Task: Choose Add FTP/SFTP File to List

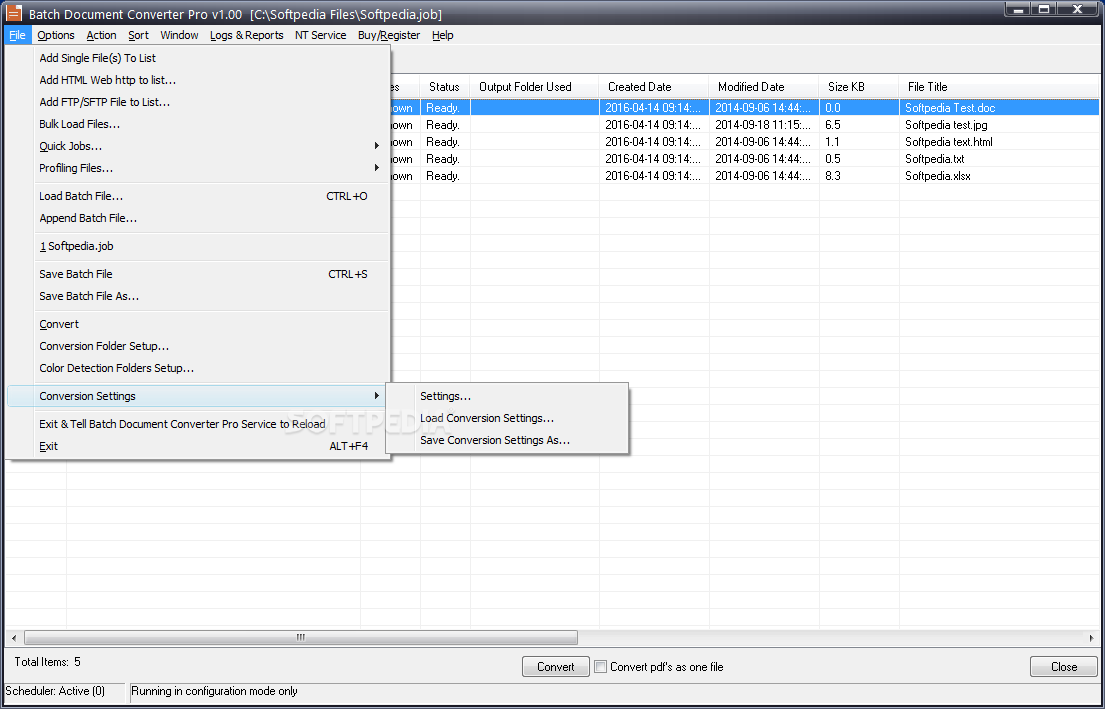Action: click(197, 102)
